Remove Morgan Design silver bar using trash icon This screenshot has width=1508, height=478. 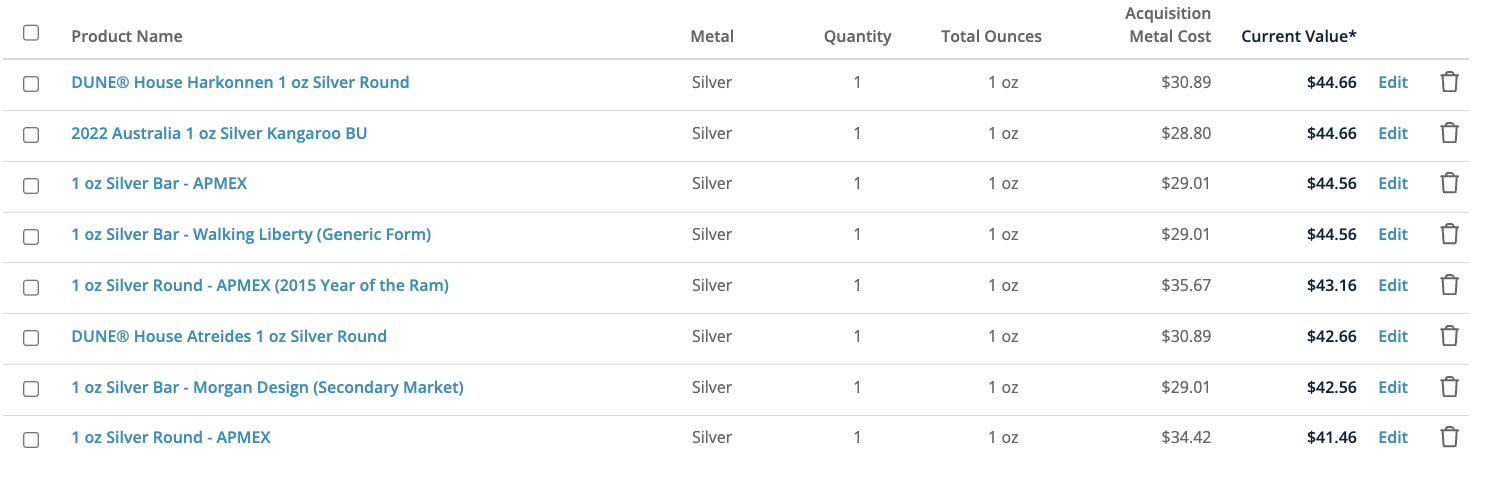click(1449, 387)
